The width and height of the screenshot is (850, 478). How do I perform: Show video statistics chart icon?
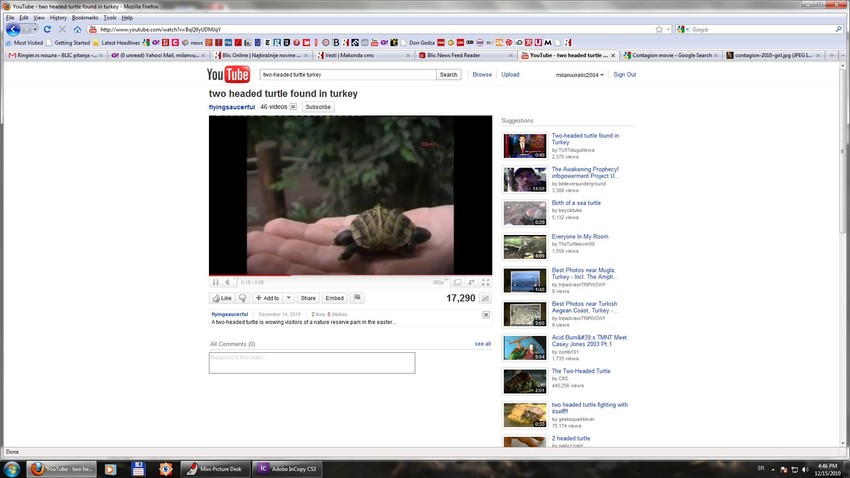tap(485, 298)
